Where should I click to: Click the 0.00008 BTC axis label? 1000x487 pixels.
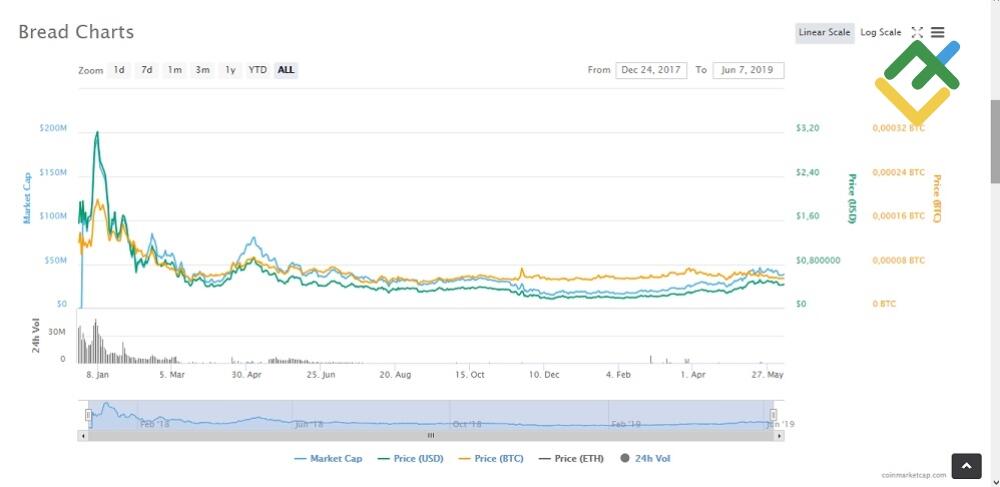(x=899, y=261)
